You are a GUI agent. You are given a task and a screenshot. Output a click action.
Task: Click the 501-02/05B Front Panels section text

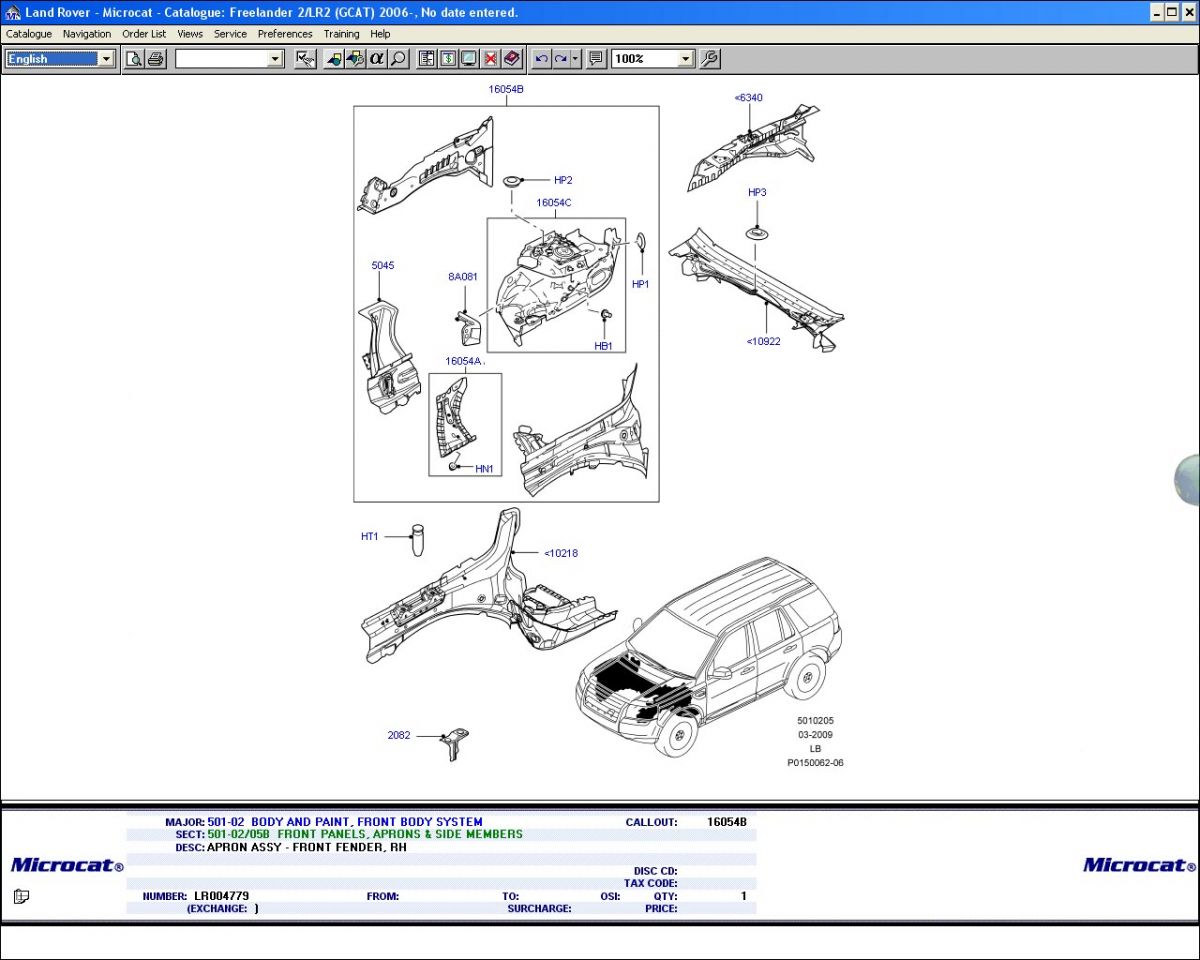tap(365, 834)
